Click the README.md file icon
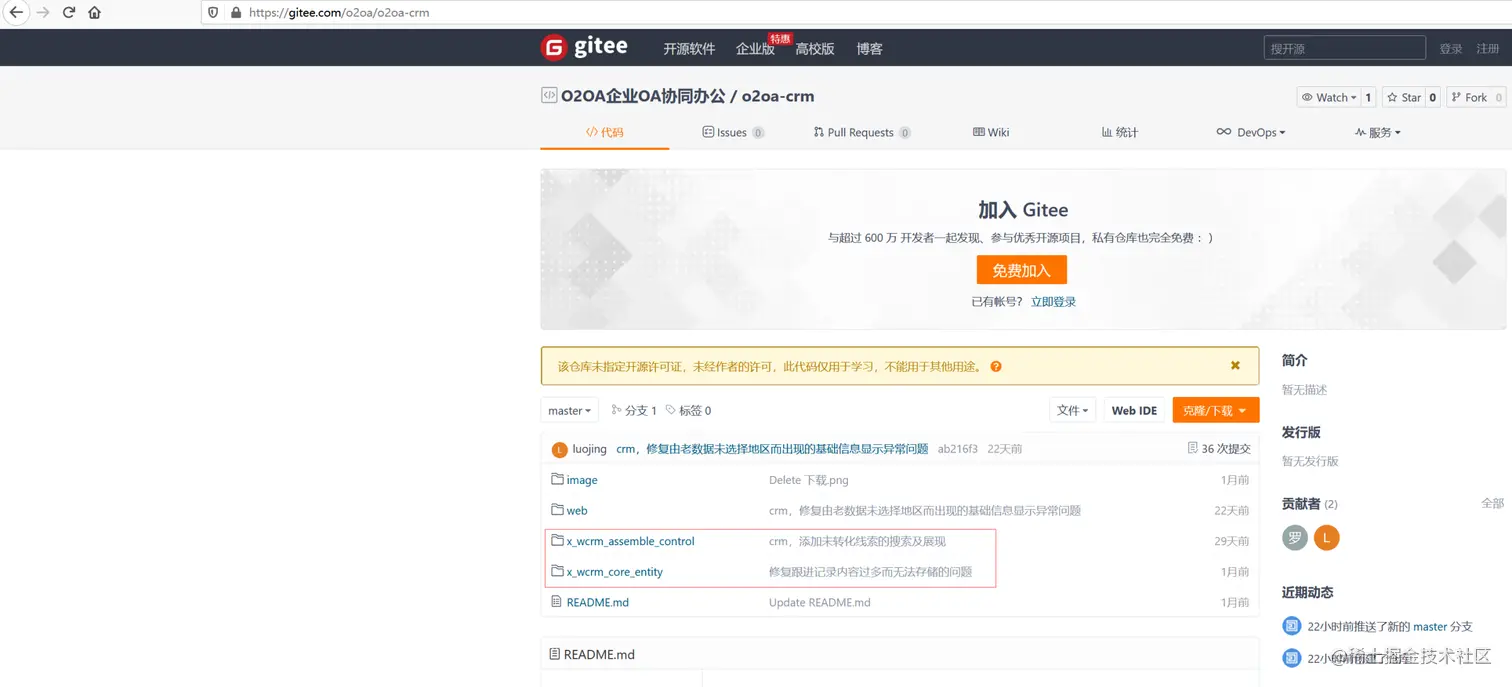The image size is (1512, 687). [x=558, y=602]
